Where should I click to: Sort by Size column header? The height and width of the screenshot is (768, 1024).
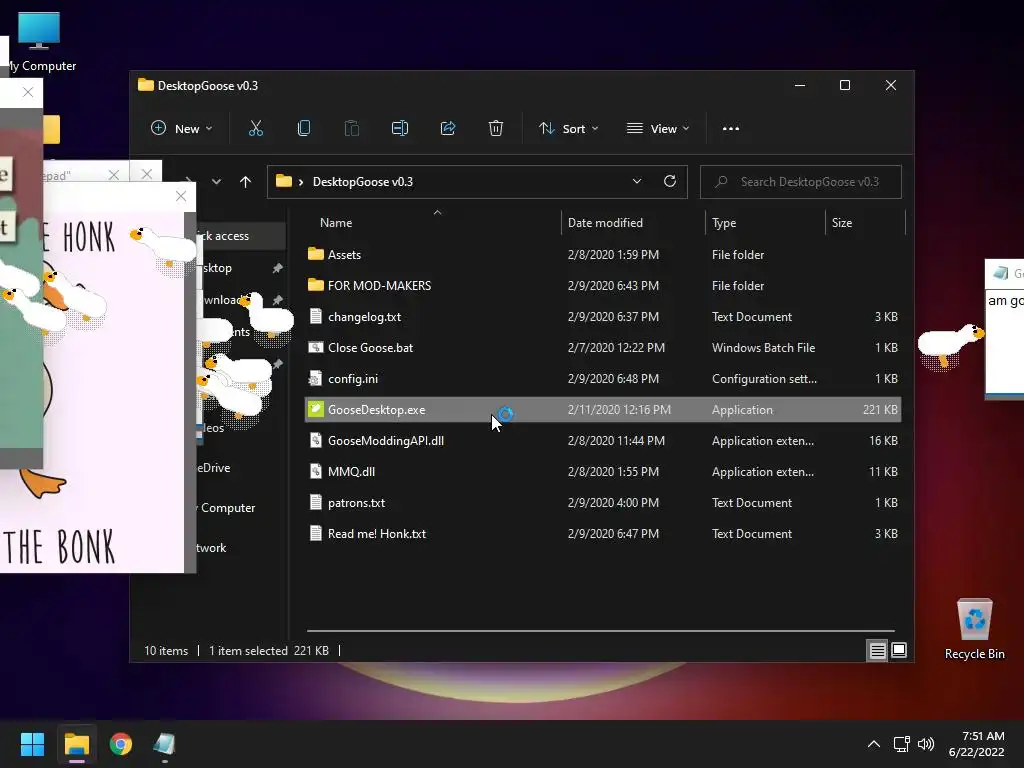coord(841,223)
